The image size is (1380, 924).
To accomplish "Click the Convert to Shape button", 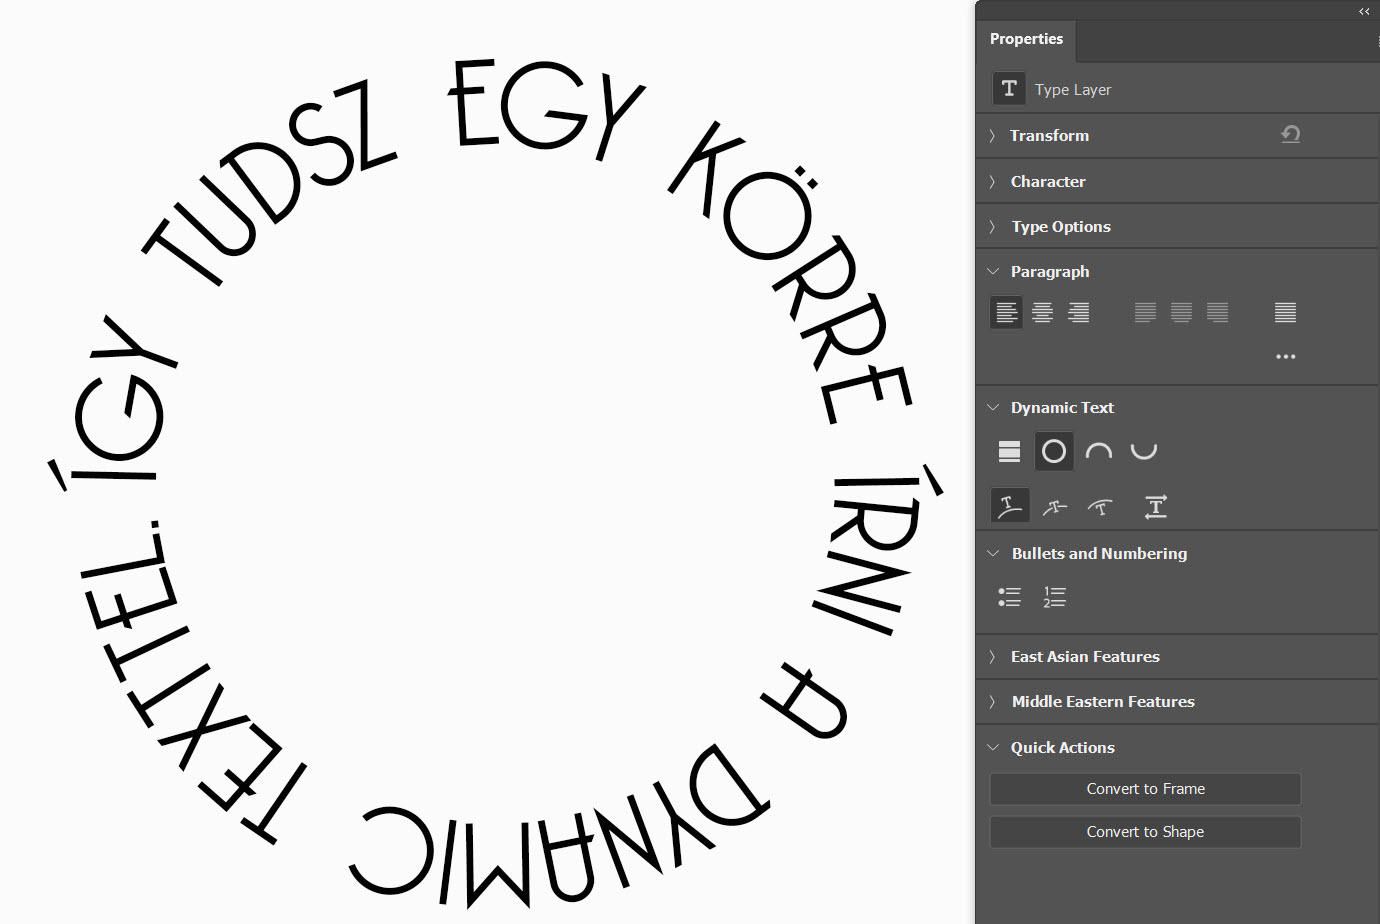I will click(1145, 832).
